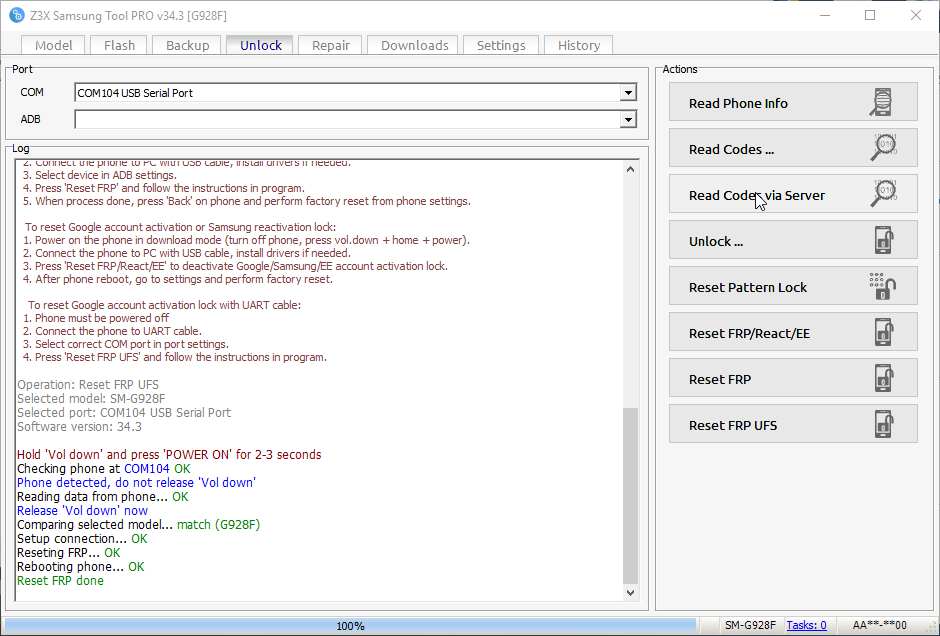The width and height of the screenshot is (940, 636).
Task: Click the phone lock icon on Reset FRP/React/EE
Action: tap(884, 332)
